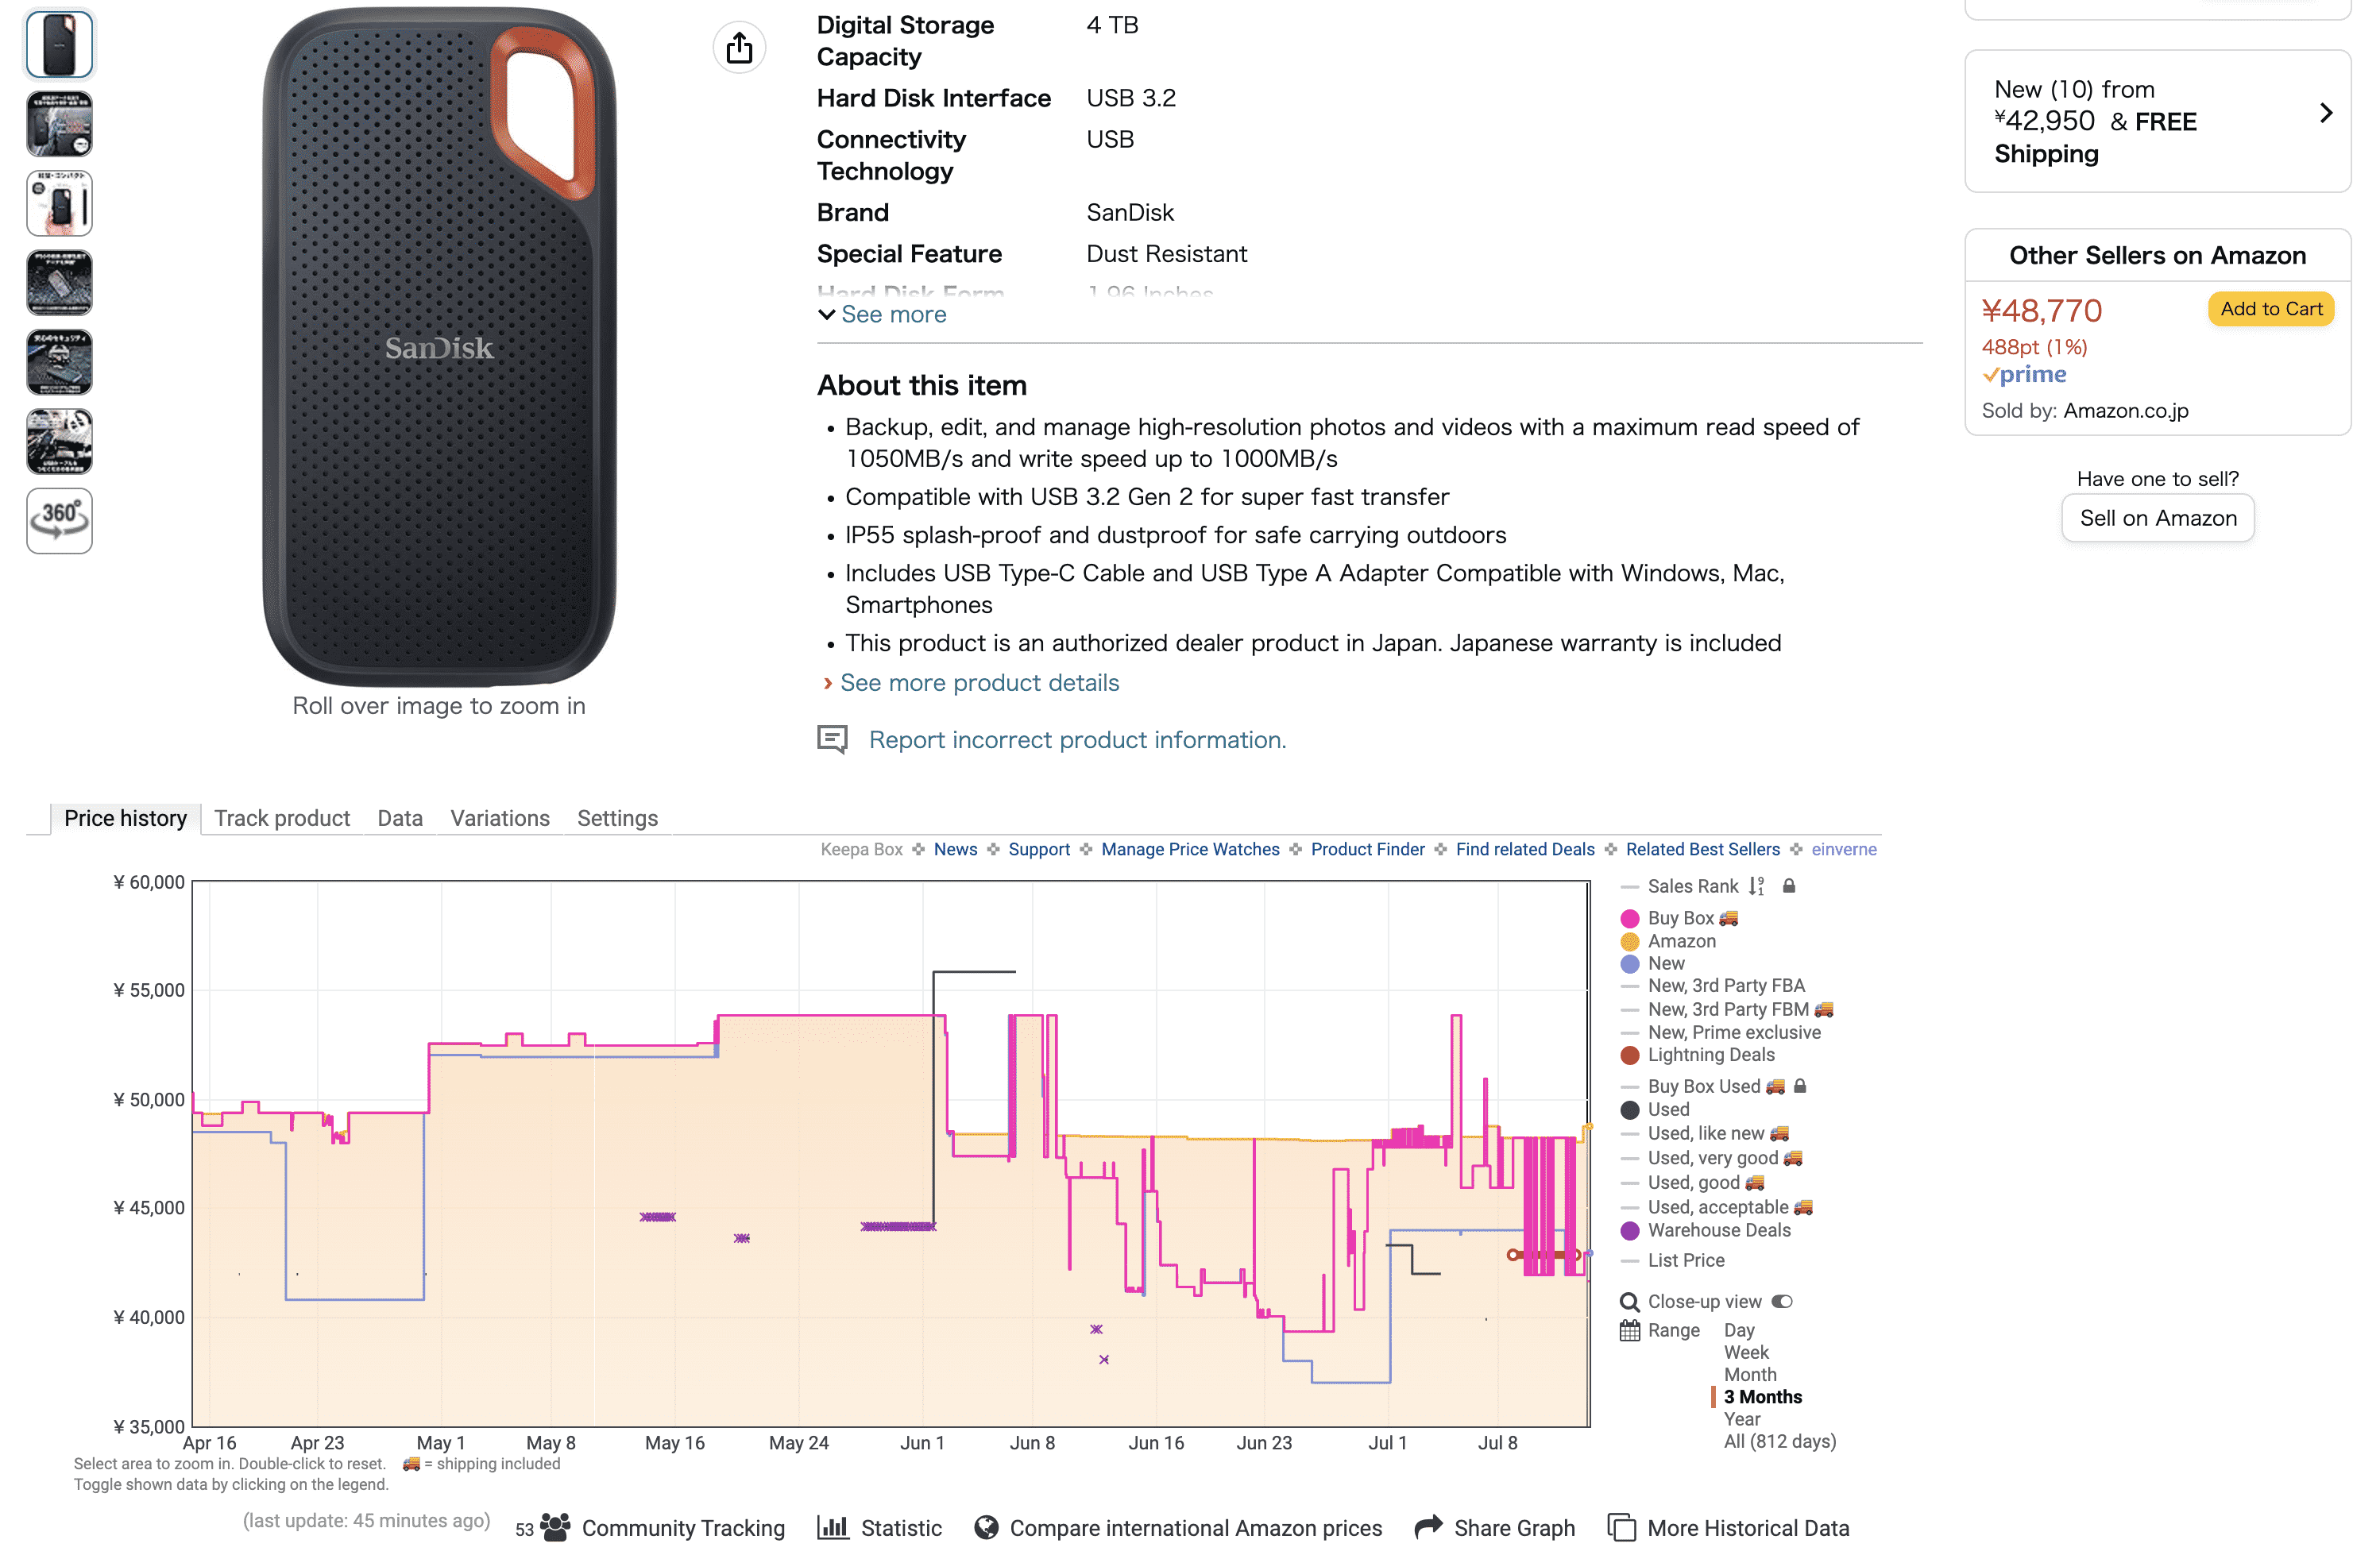Switch to the Track product tab
The image size is (2380, 1555).
pos(282,818)
